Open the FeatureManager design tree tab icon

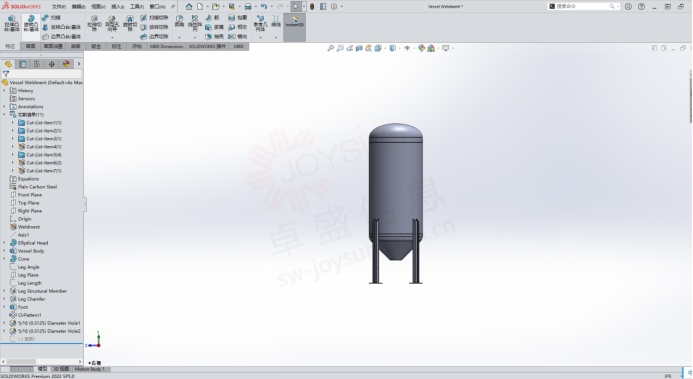pyautogui.click(x=8, y=64)
